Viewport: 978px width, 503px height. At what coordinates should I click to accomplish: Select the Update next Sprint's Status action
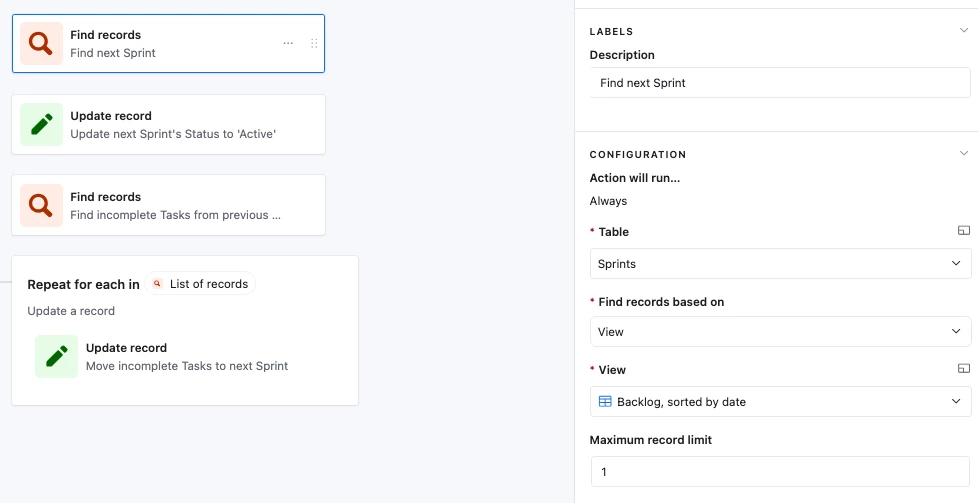[168, 124]
